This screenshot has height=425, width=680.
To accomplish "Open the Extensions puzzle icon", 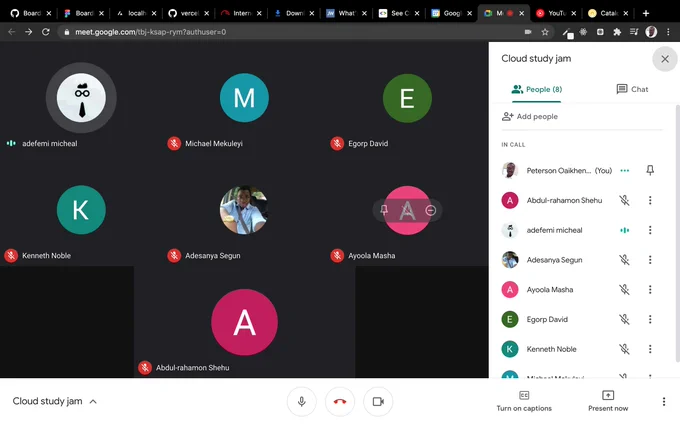I will (617, 32).
